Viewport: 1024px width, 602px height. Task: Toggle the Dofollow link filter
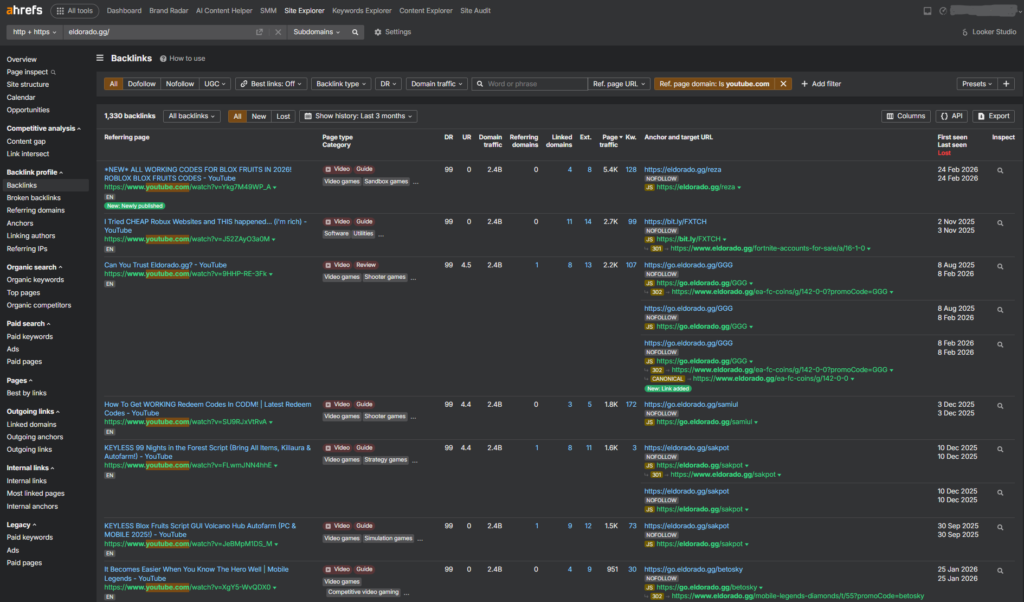(142, 84)
